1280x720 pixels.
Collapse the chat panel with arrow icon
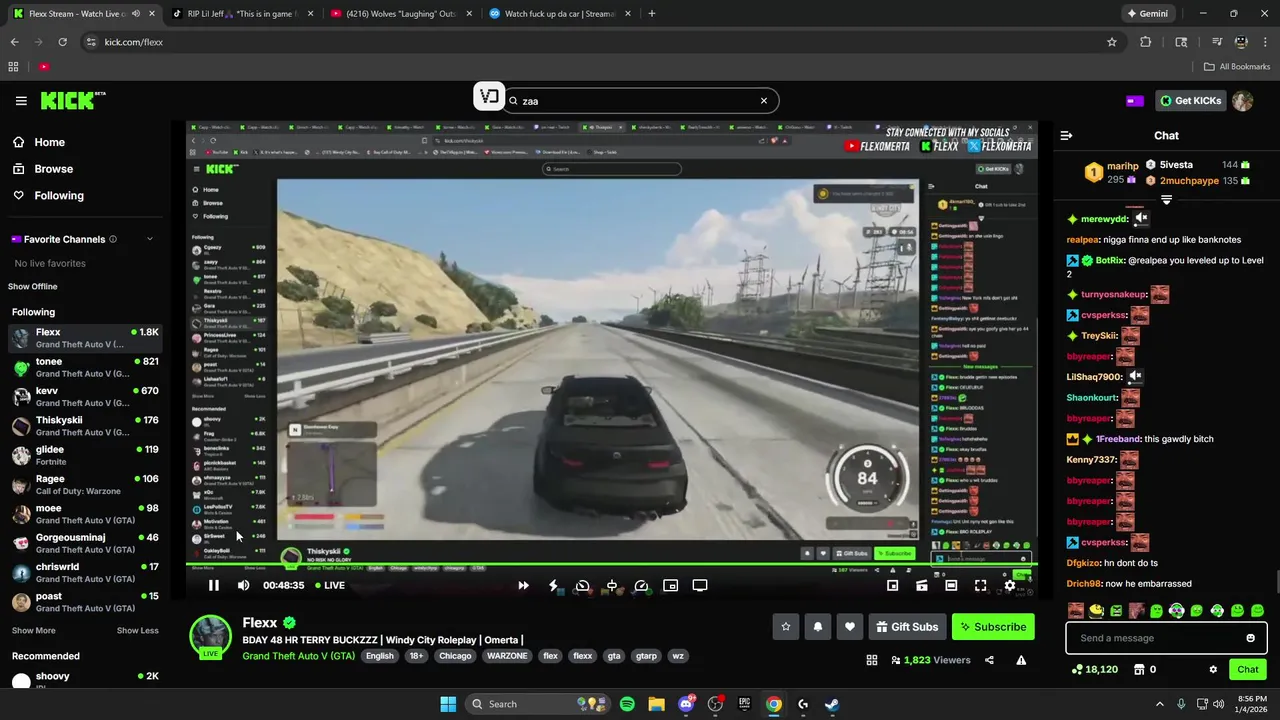[1066, 135]
